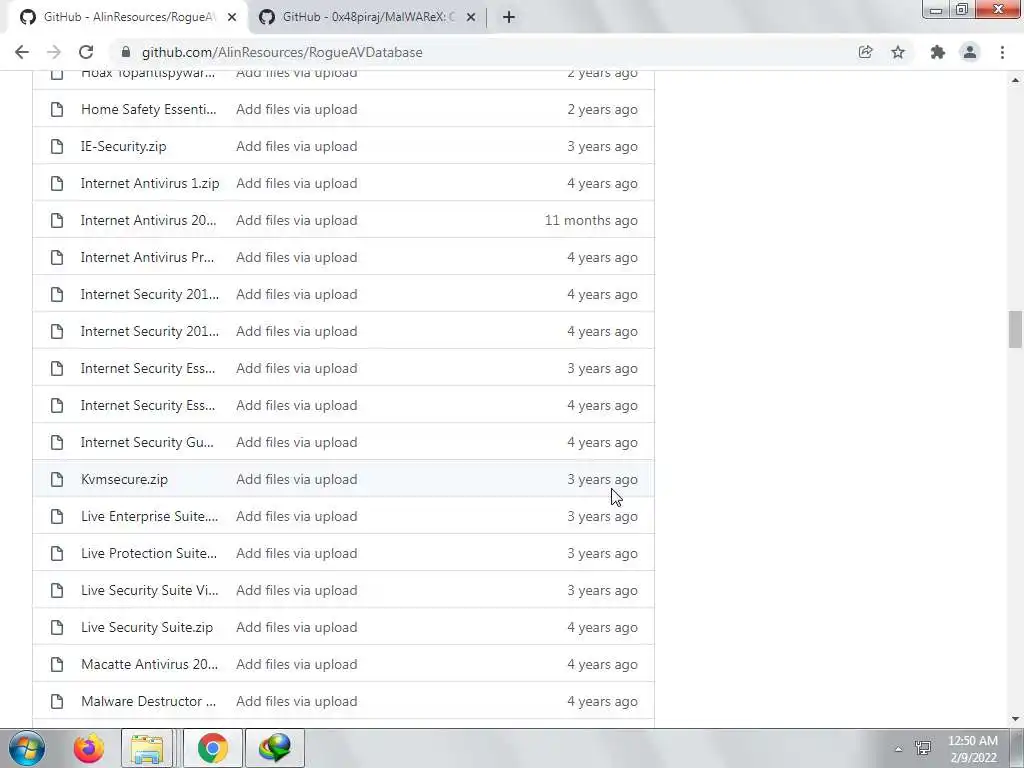
Task: Click commit message in IE-Security.zip row
Action: [x=296, y=146]
